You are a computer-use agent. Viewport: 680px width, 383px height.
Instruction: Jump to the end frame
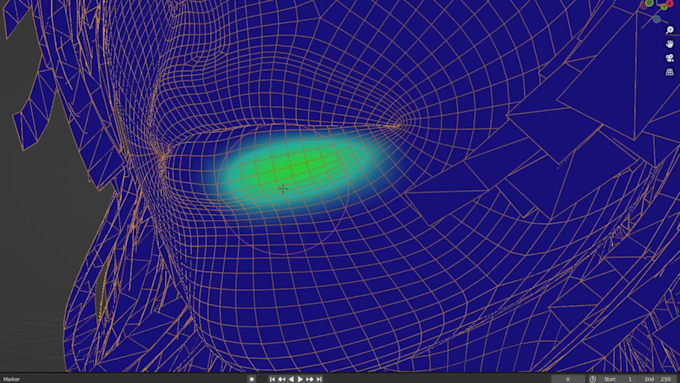coord(319,379)
